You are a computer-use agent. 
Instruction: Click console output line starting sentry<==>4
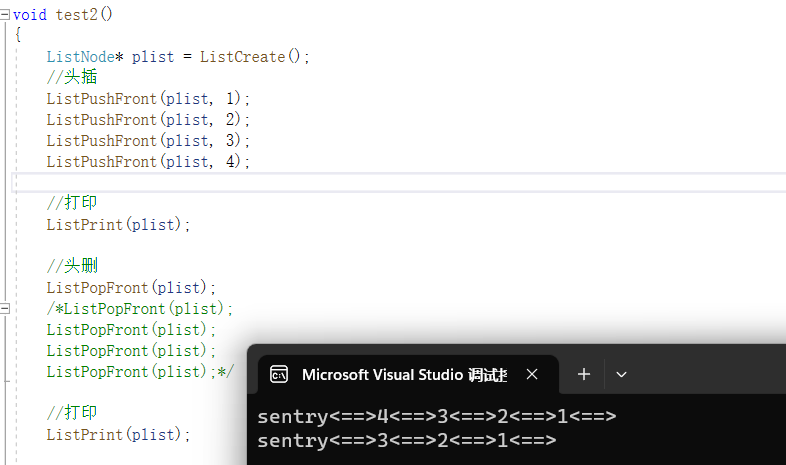point(437,416)
